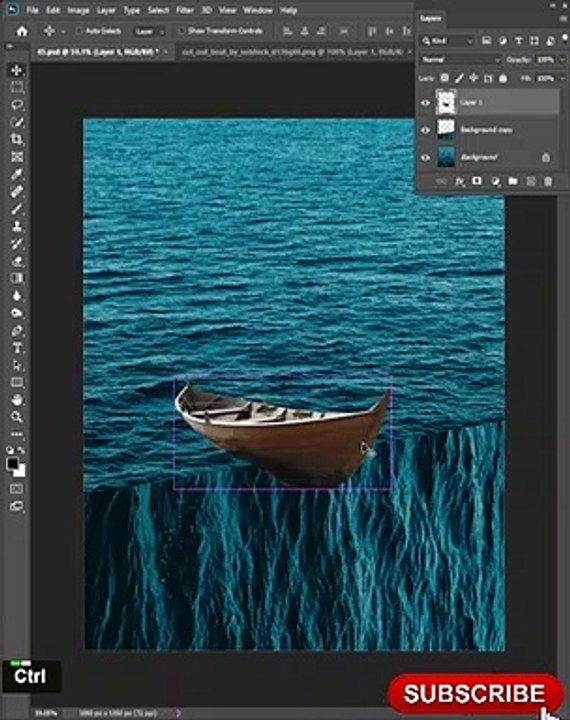Select the Crop tool
Screen dimensions: 570x720
17,140
